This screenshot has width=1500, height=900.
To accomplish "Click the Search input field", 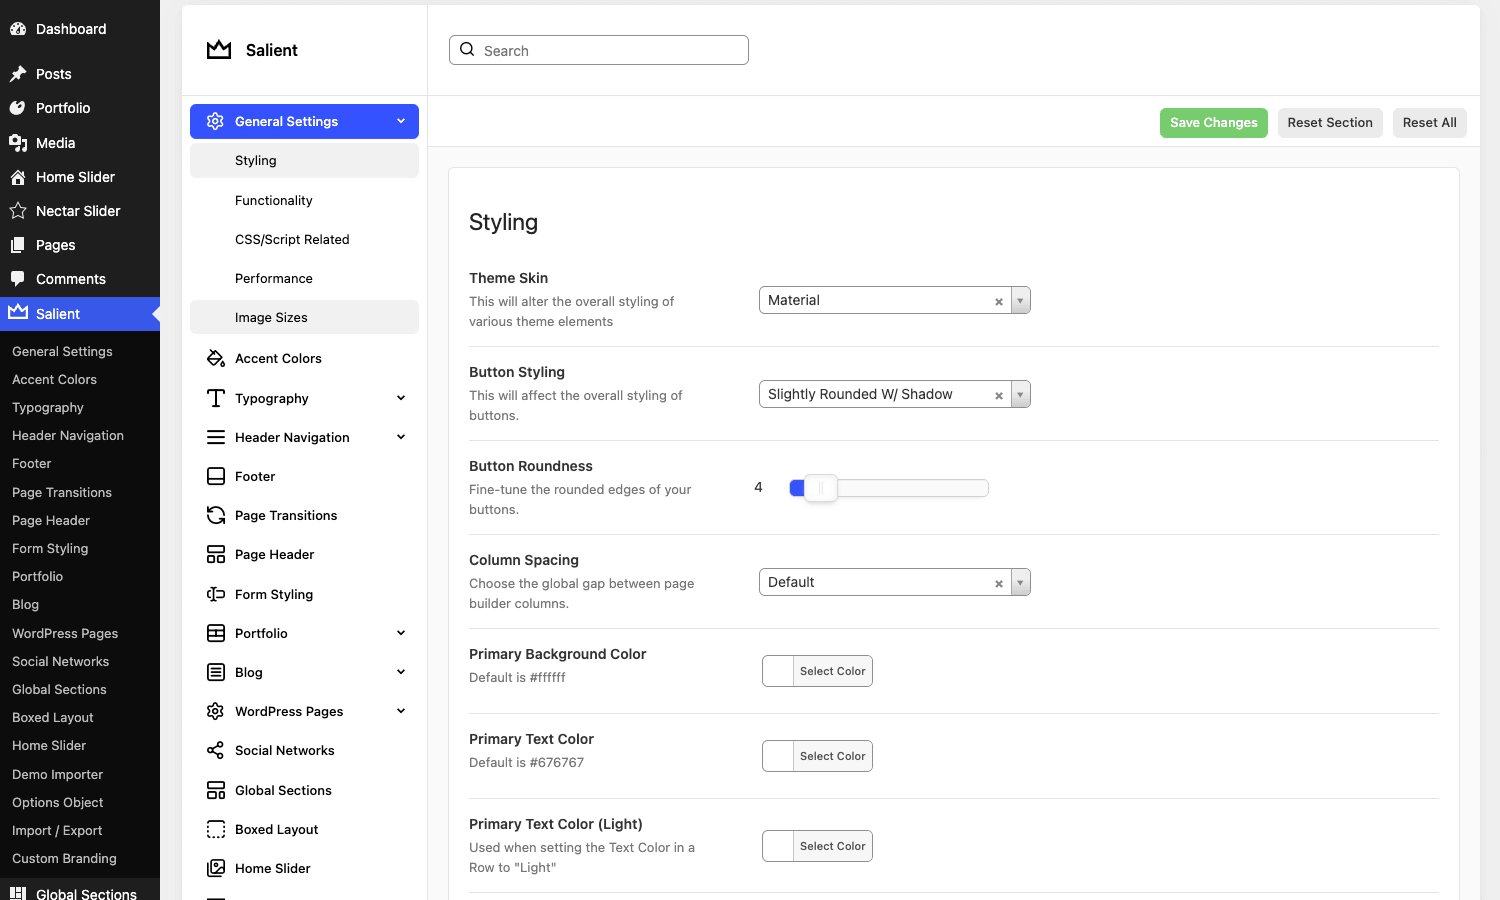I will pos(599,50).
